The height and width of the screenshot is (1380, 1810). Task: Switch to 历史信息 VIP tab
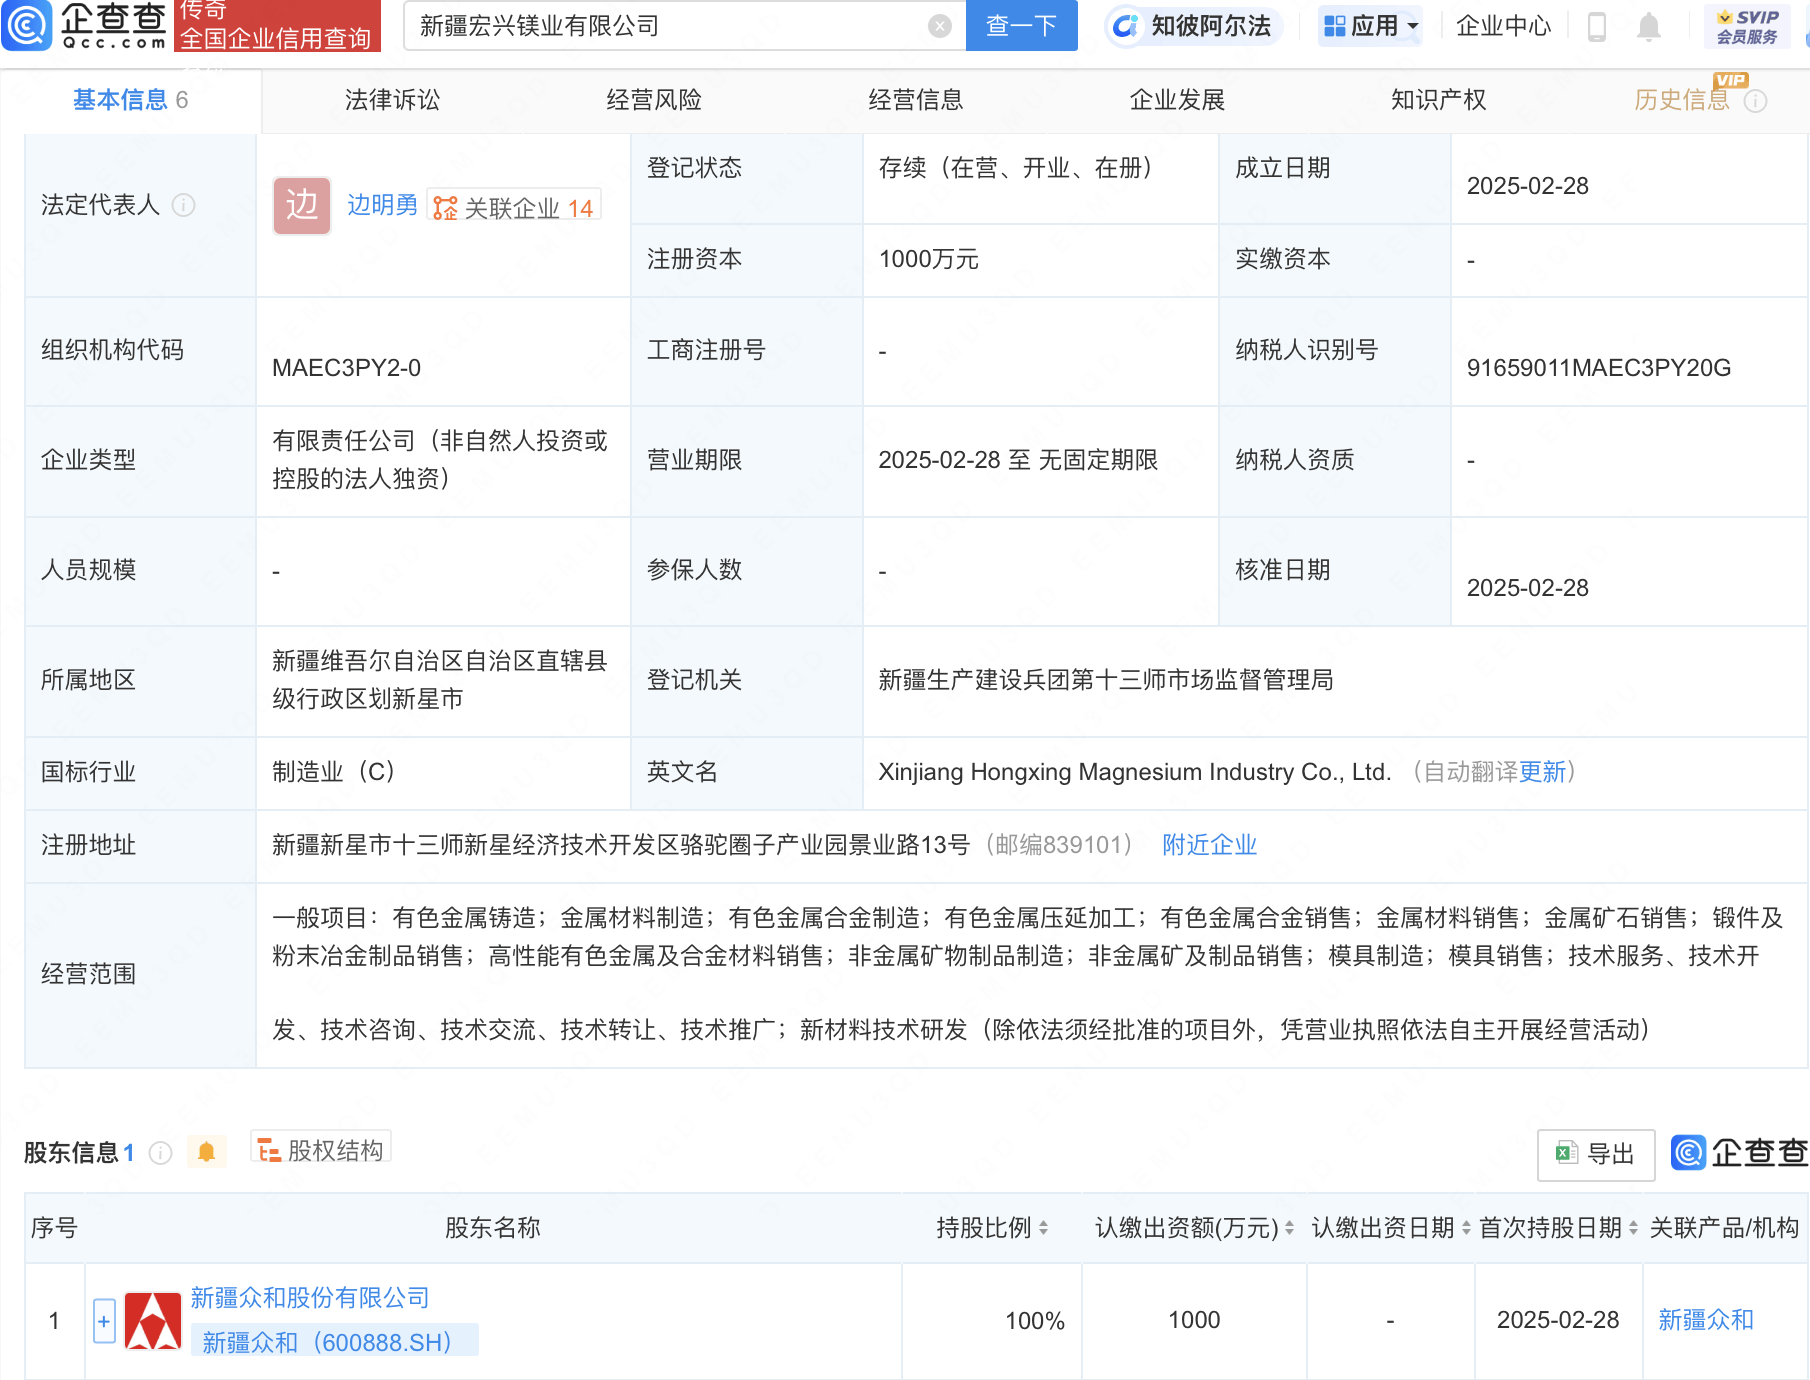pos(1682,100)
